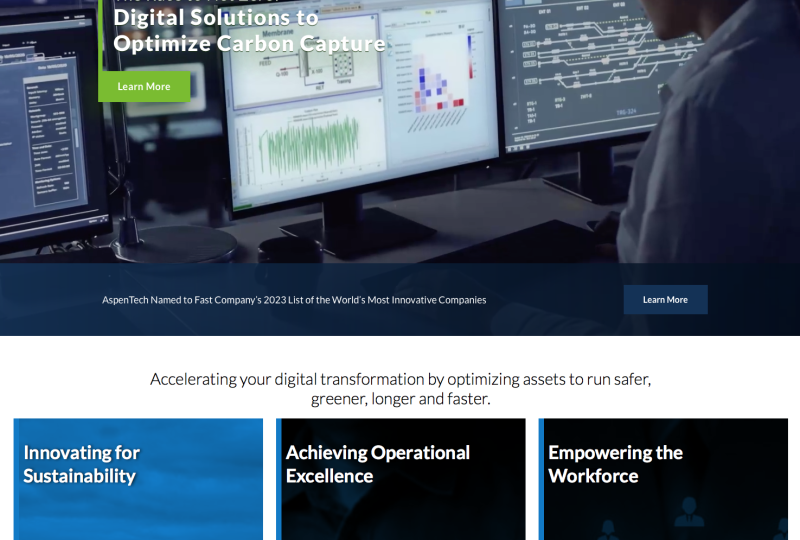The height and width of the screenshot is (540, 800).
Task: Click the green Learn More button
Action: click(x=144, y=87)
